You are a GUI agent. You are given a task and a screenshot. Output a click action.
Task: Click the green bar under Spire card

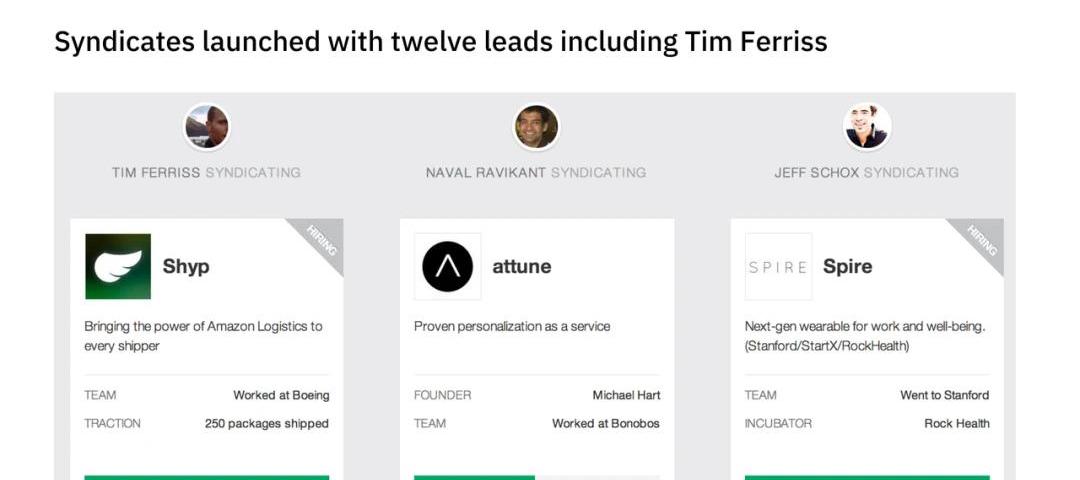click(866, 477)
